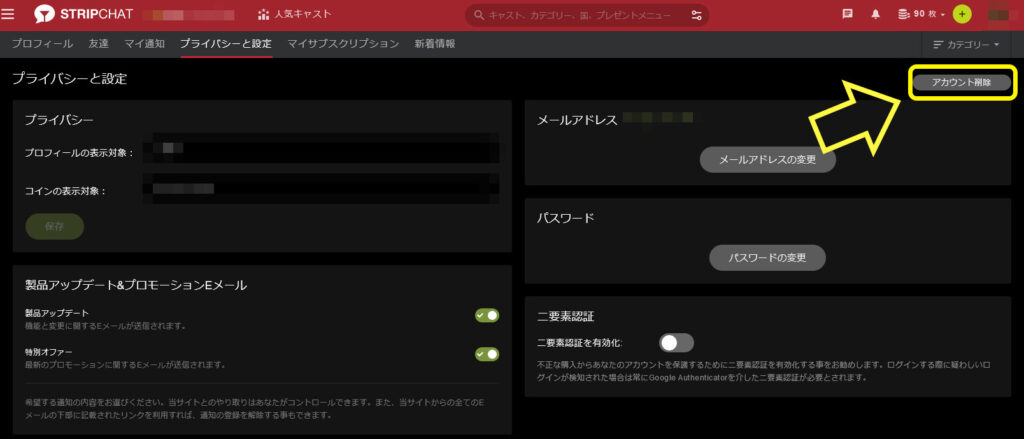Open the マイサブスクリプション tab
This screenshot has height=439, width=1024.
344,44
